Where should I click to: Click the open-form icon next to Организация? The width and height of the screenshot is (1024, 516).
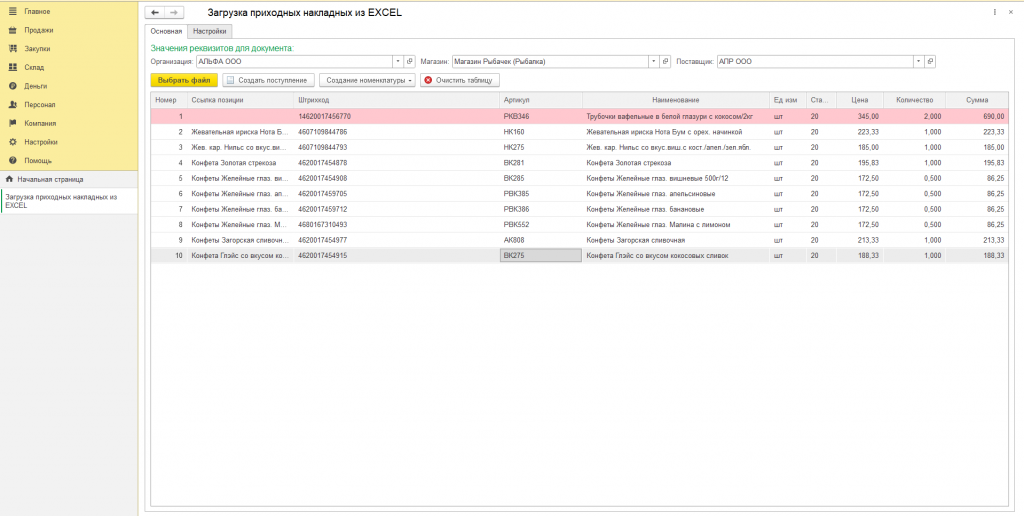coord(409,61)
